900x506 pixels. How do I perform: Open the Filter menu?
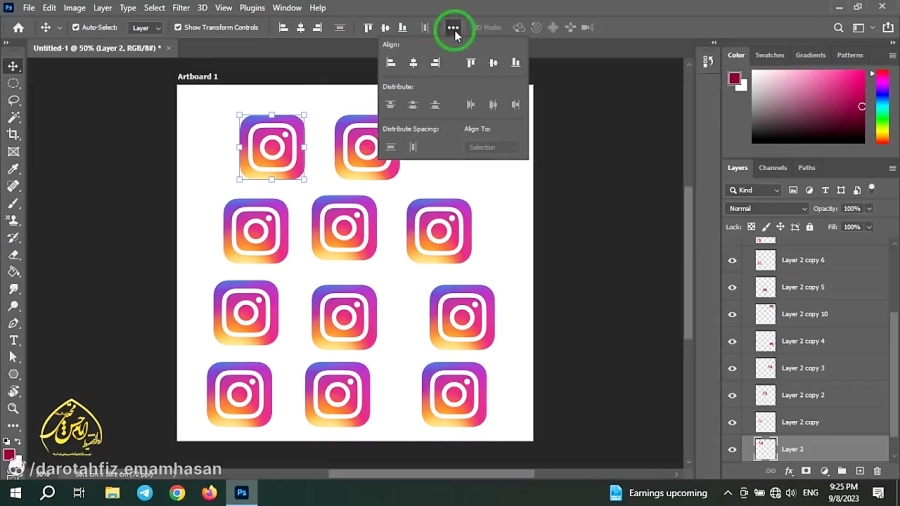(x=181, y=8)
